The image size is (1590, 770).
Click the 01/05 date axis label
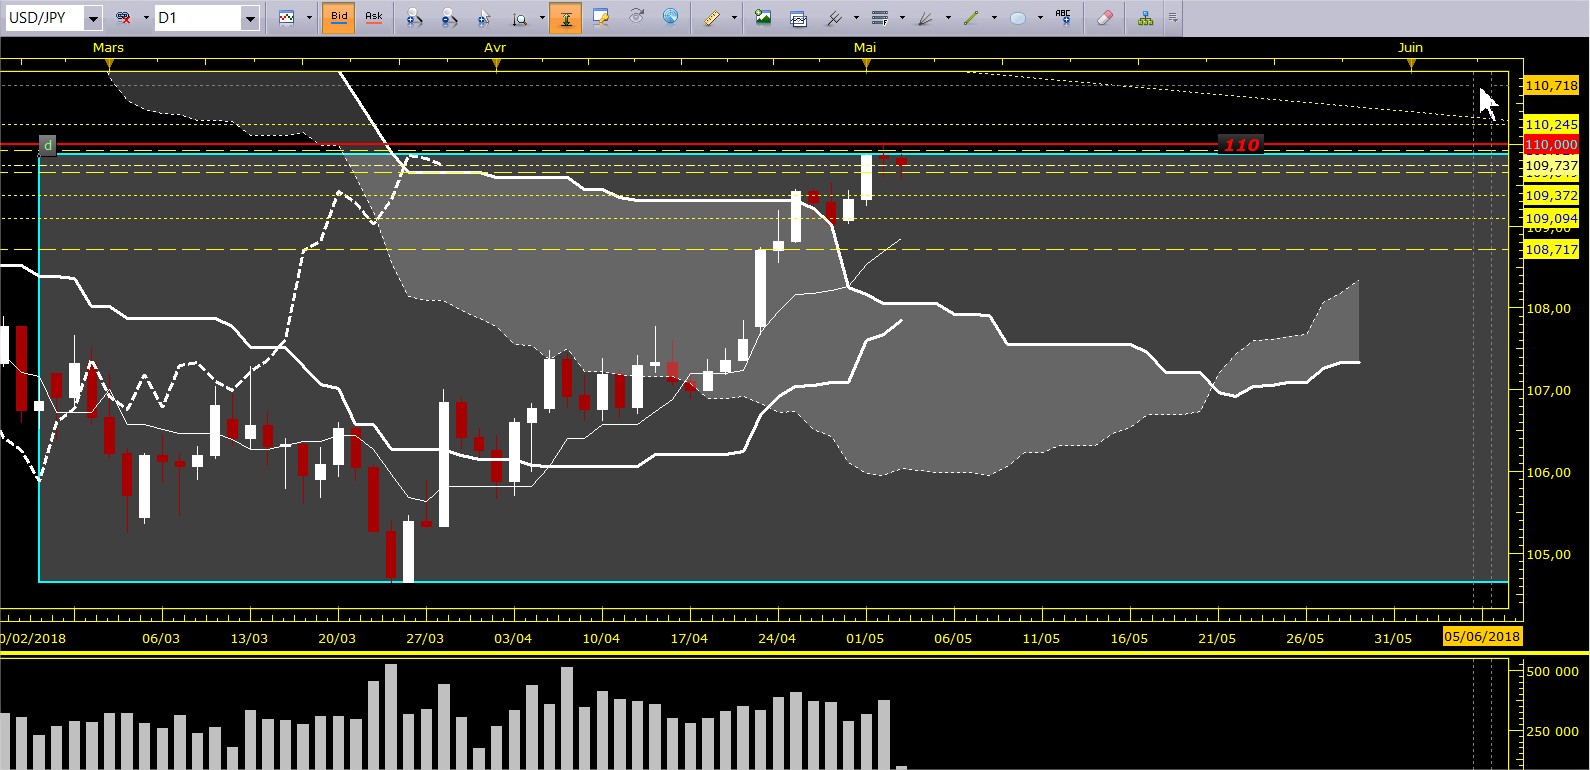click(865, 638)
